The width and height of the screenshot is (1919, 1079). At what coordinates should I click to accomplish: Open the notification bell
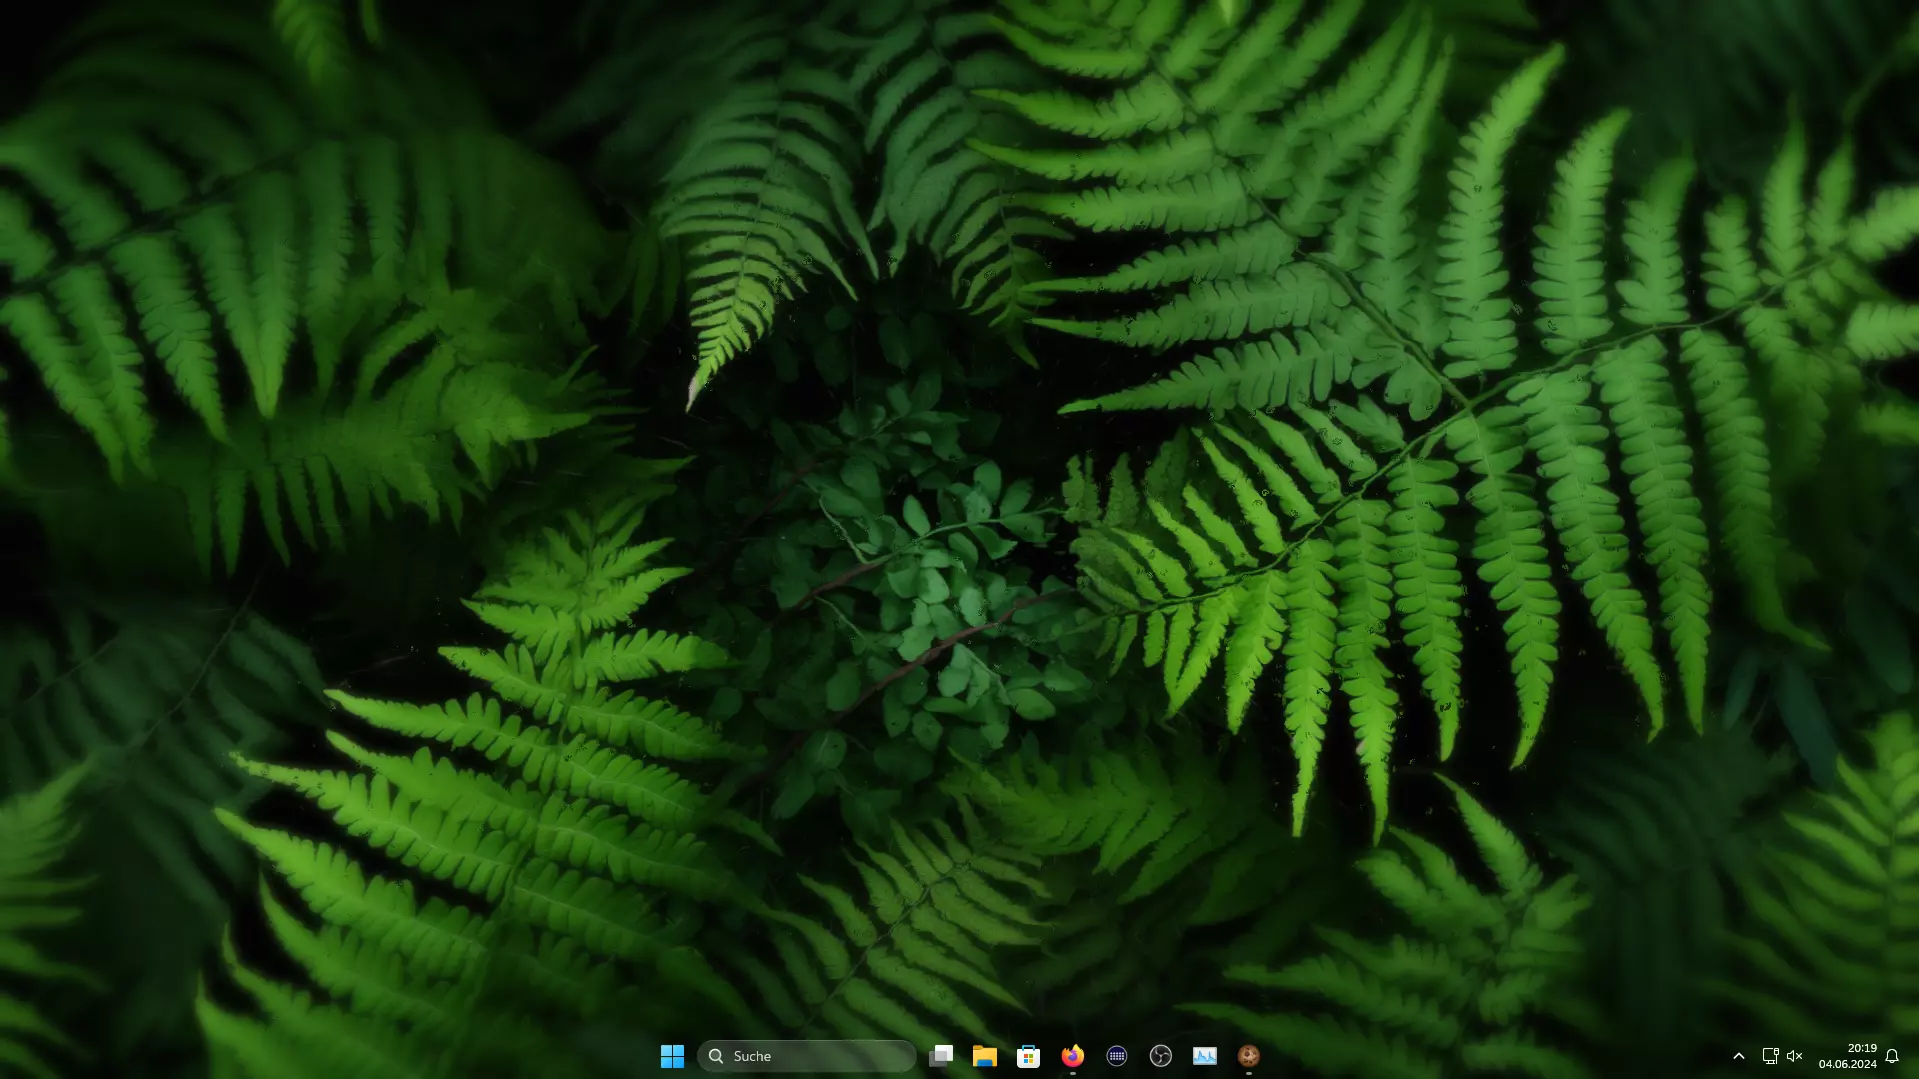click(1892, 1056)
